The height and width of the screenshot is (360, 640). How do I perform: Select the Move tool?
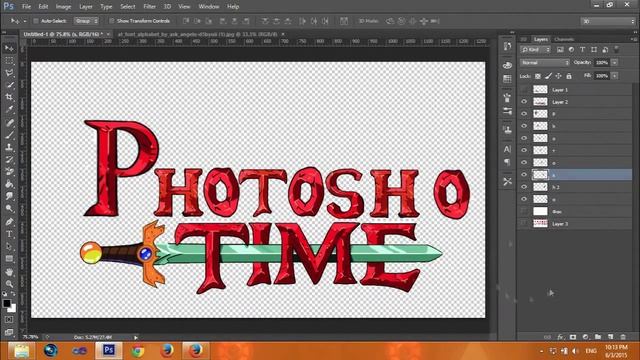click(9, 49)
